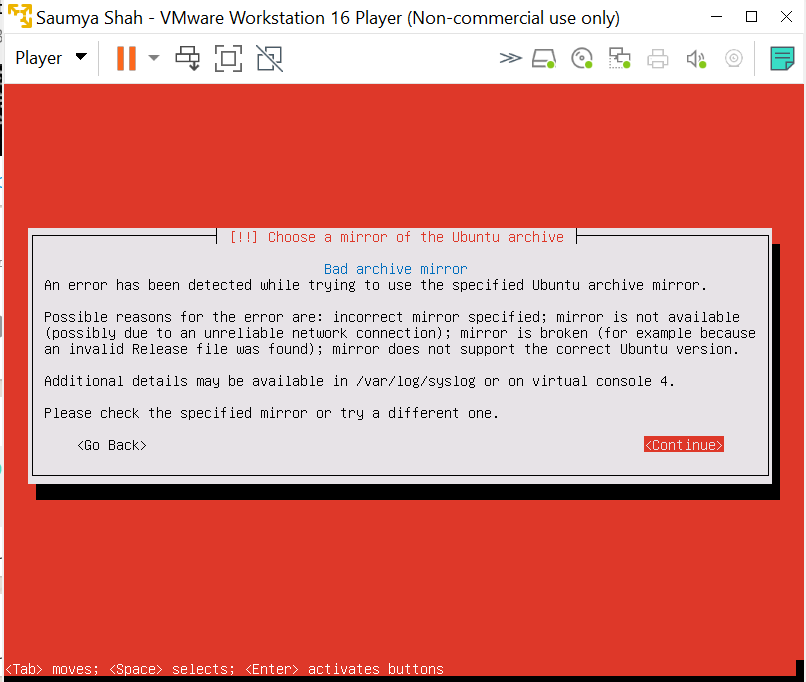Screen dimensions: 806x682
Task: Click the grayed-out camera device icon
Action: pos(733,59)
